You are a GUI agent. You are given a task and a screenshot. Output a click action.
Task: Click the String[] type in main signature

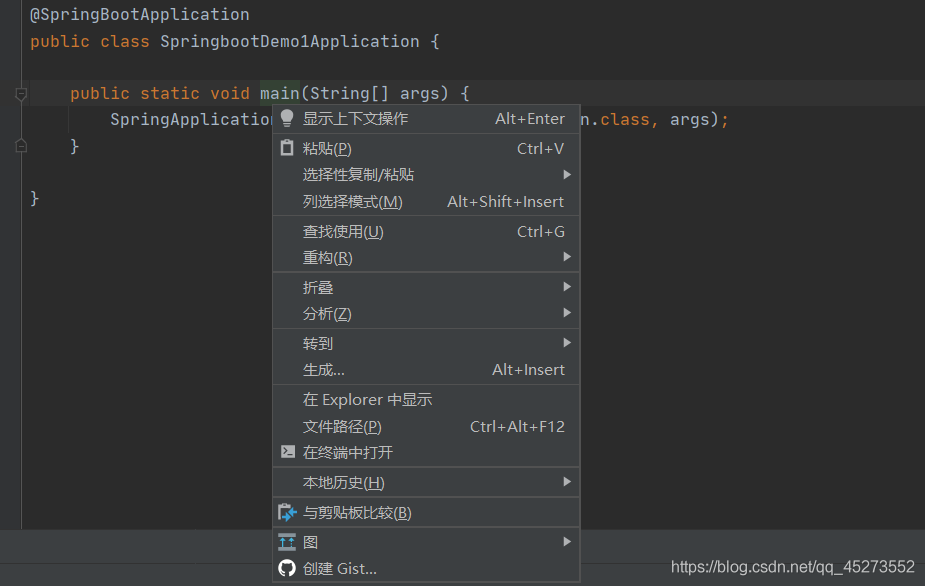click(x=349, y=93)
